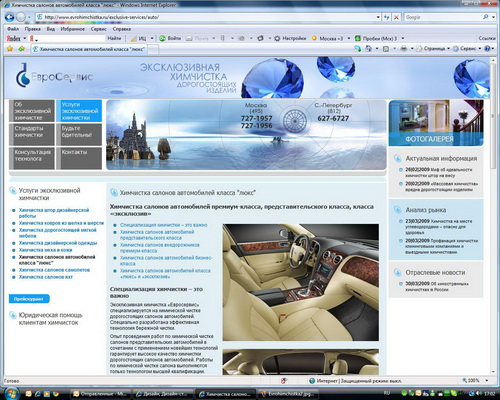
Task: Open Химчистка салонов яхт link
Action: [x=46, y=277]
